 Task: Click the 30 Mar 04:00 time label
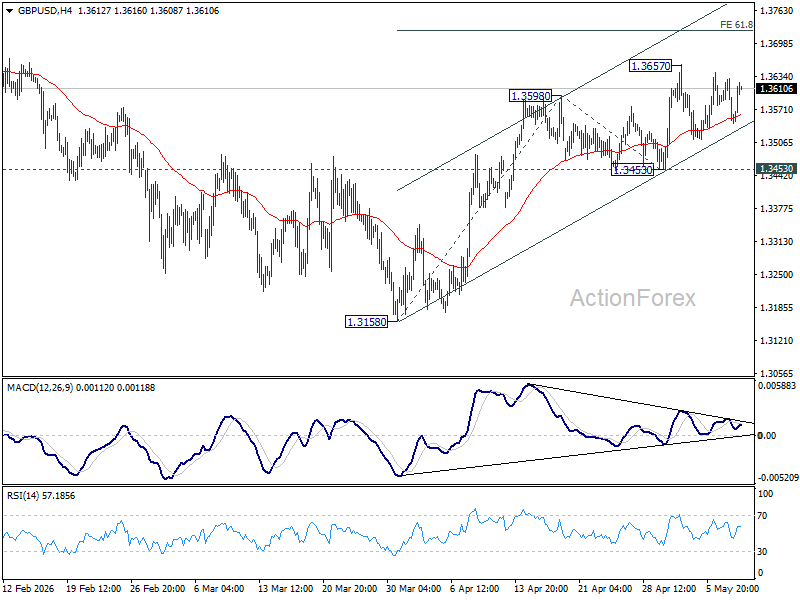coord(414,589)
